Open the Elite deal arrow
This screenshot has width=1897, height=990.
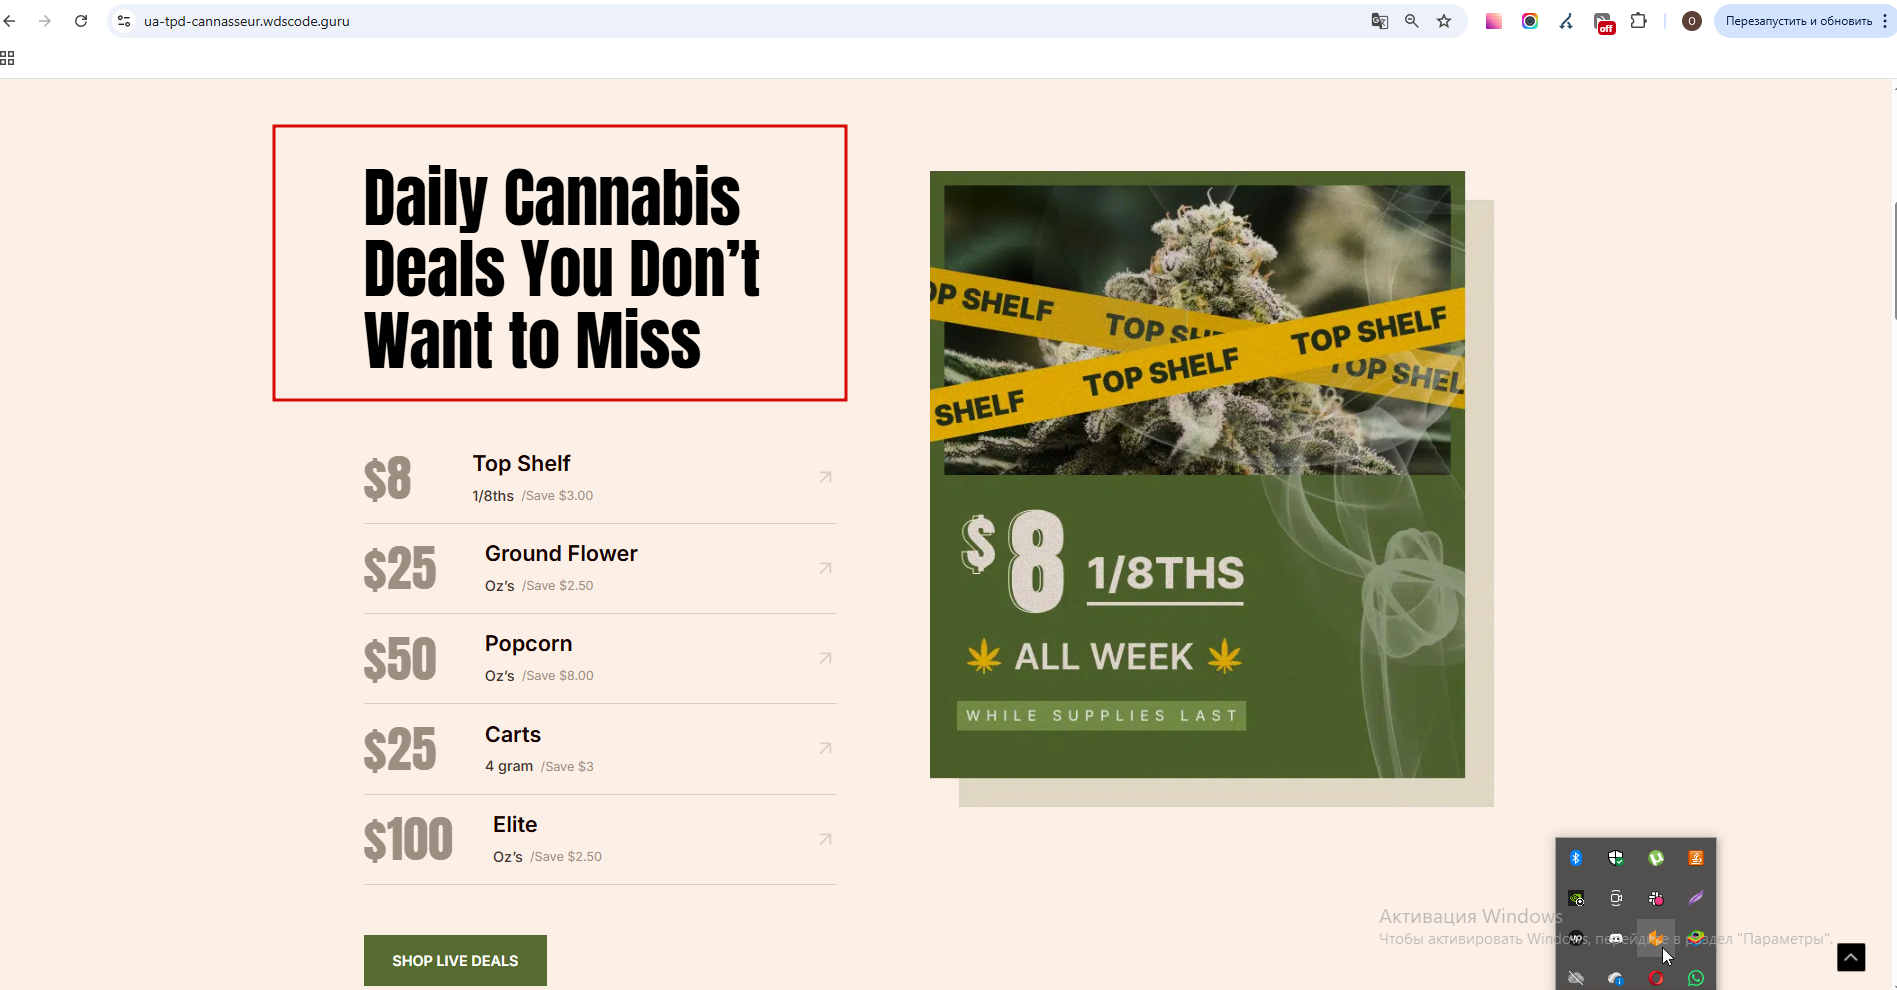(825, 839)
